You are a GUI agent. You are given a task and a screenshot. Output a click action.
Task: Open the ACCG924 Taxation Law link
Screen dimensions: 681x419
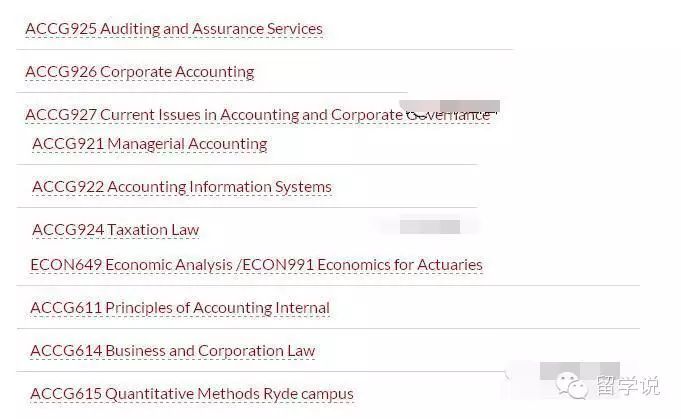[x=116, y=230]
